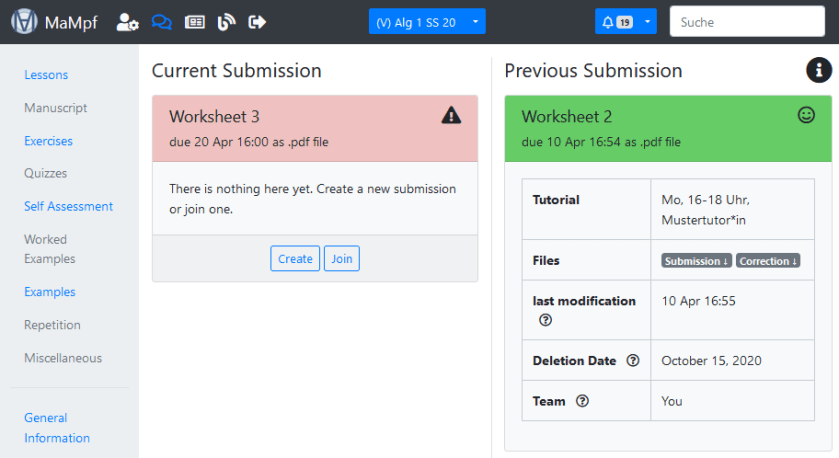
Task: Click the MaMpf logo icon
Action: click(24, 21)
